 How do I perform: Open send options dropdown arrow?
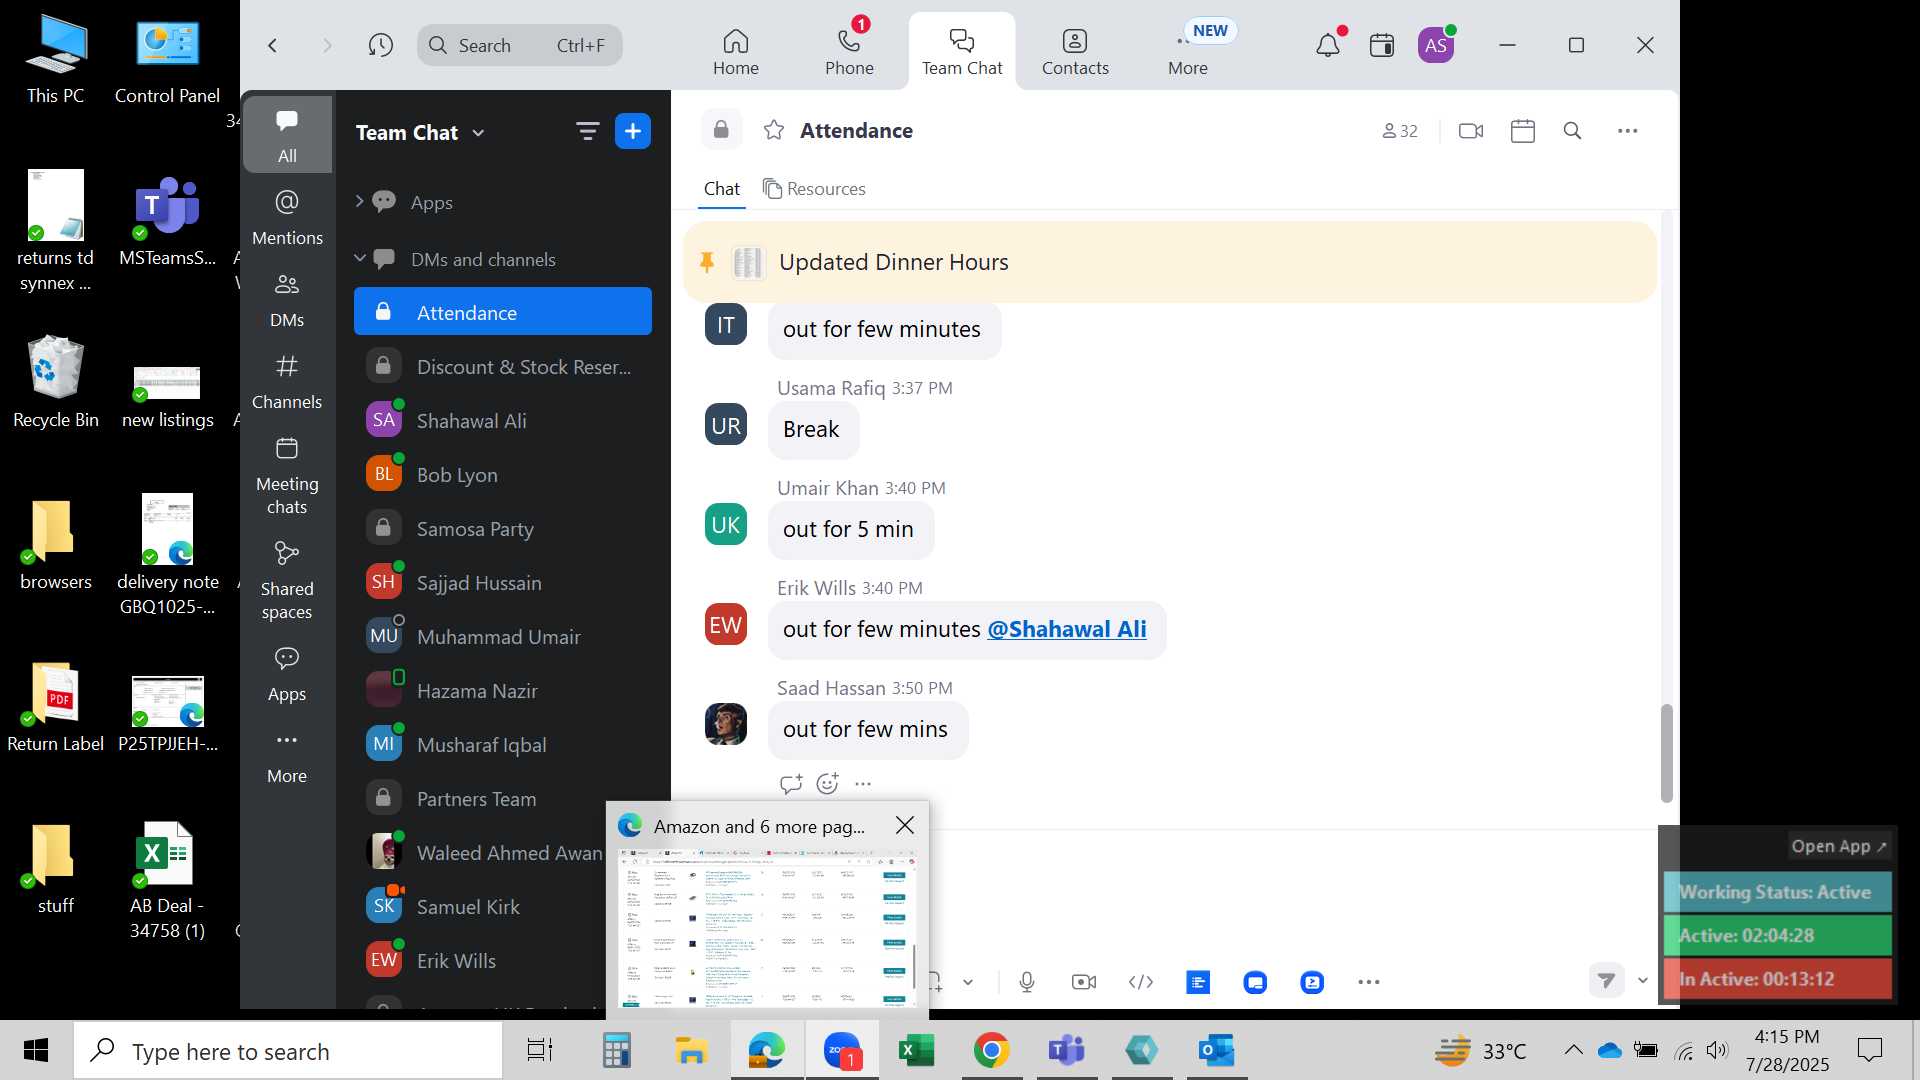1642,981
